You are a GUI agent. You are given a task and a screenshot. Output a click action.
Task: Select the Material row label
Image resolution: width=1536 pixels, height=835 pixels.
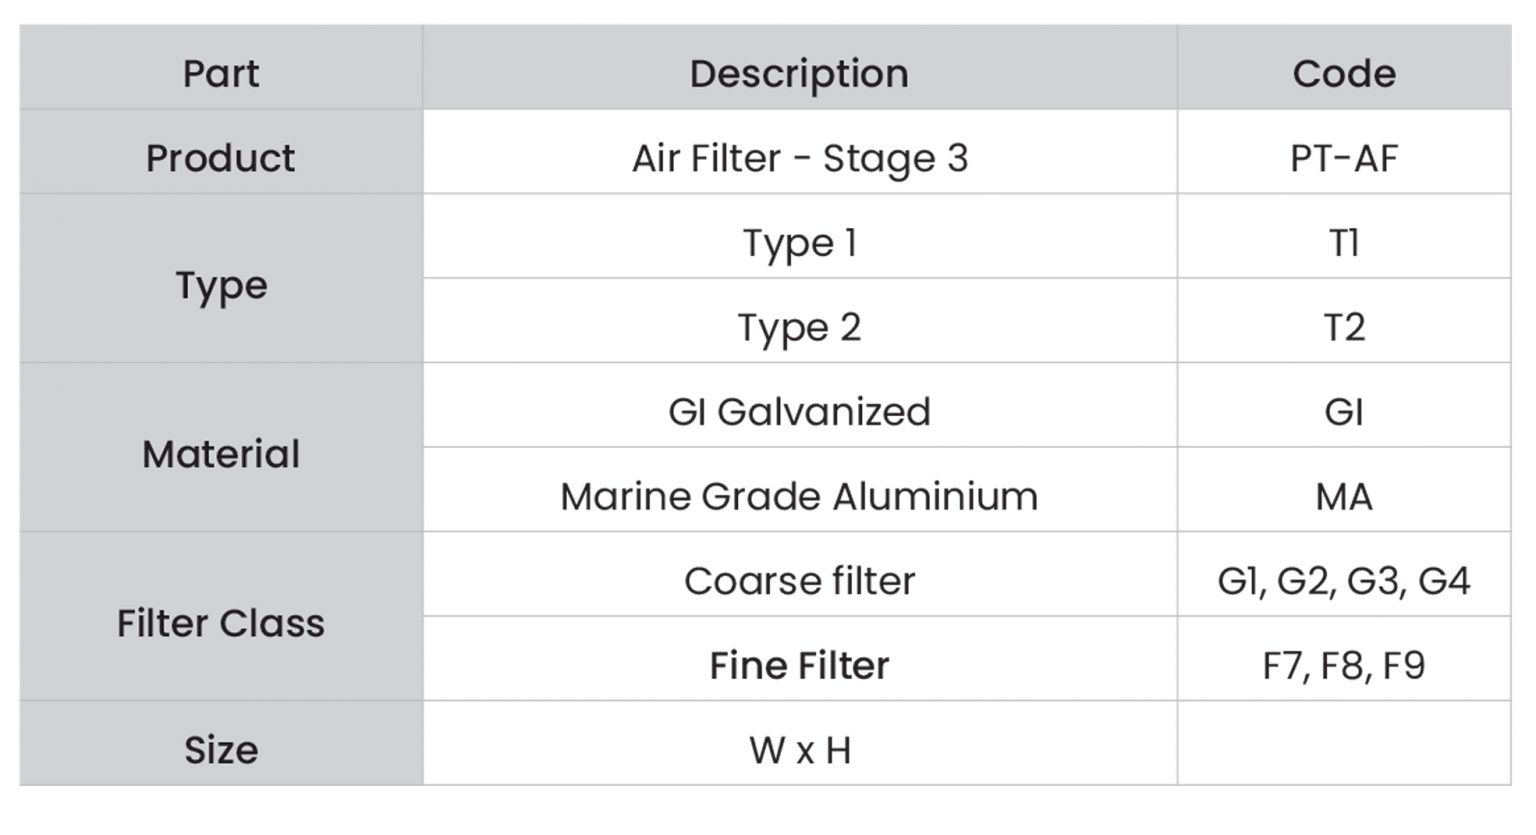(221, 448)
